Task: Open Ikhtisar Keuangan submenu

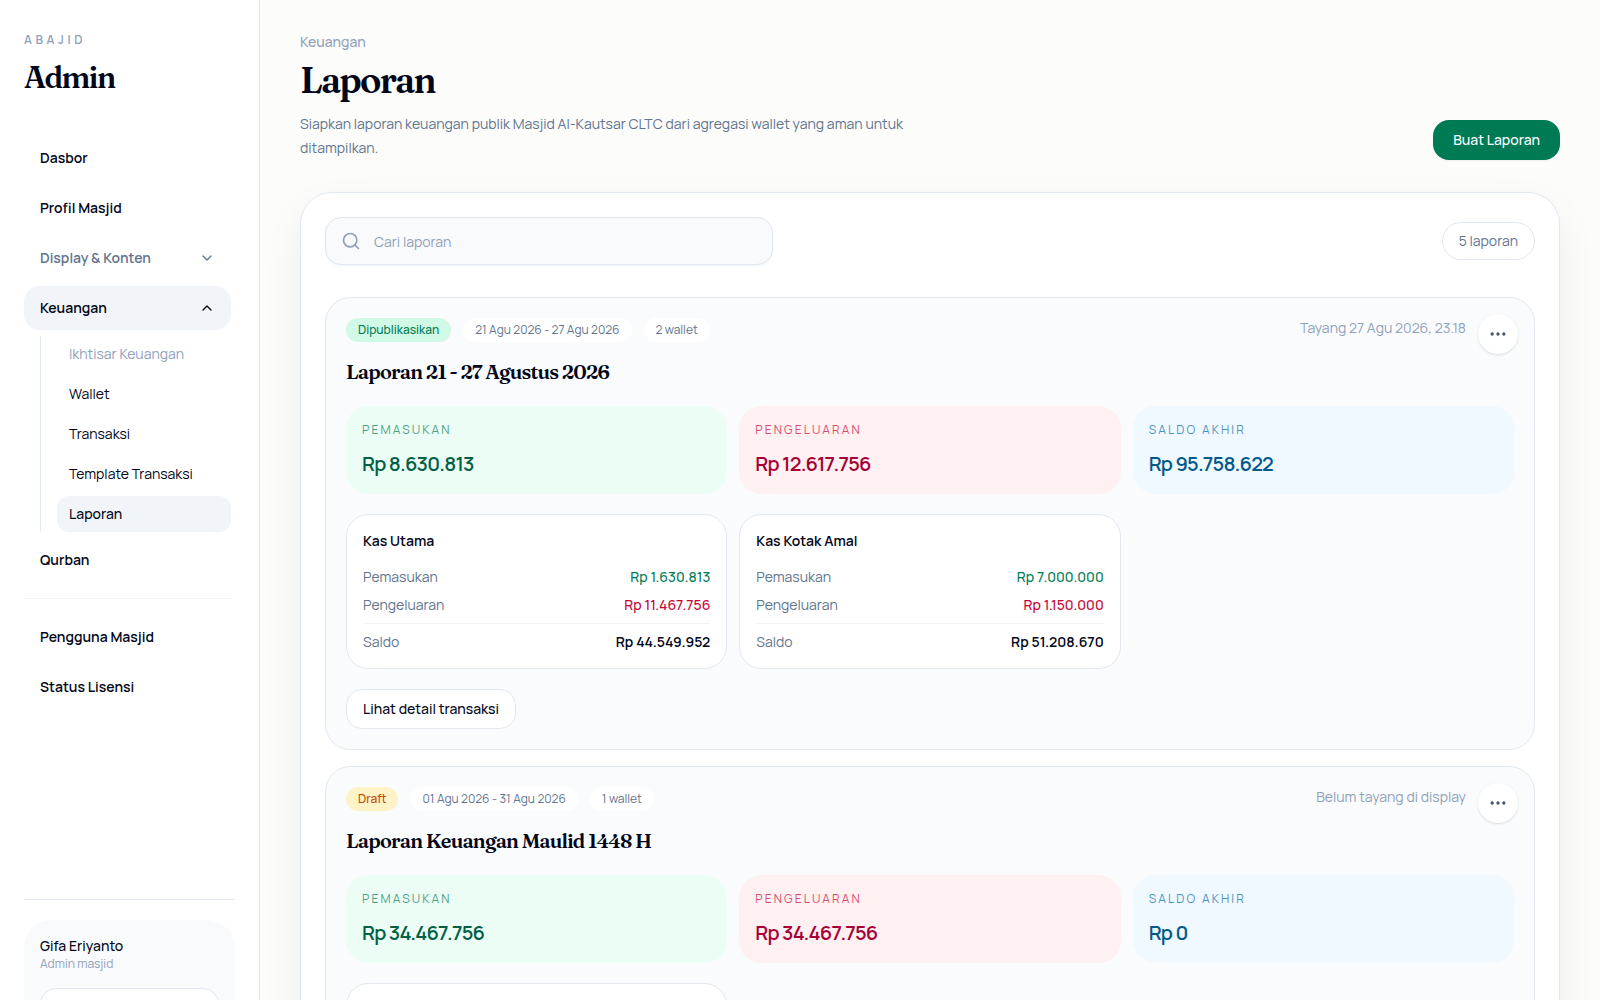Action: 144,354
